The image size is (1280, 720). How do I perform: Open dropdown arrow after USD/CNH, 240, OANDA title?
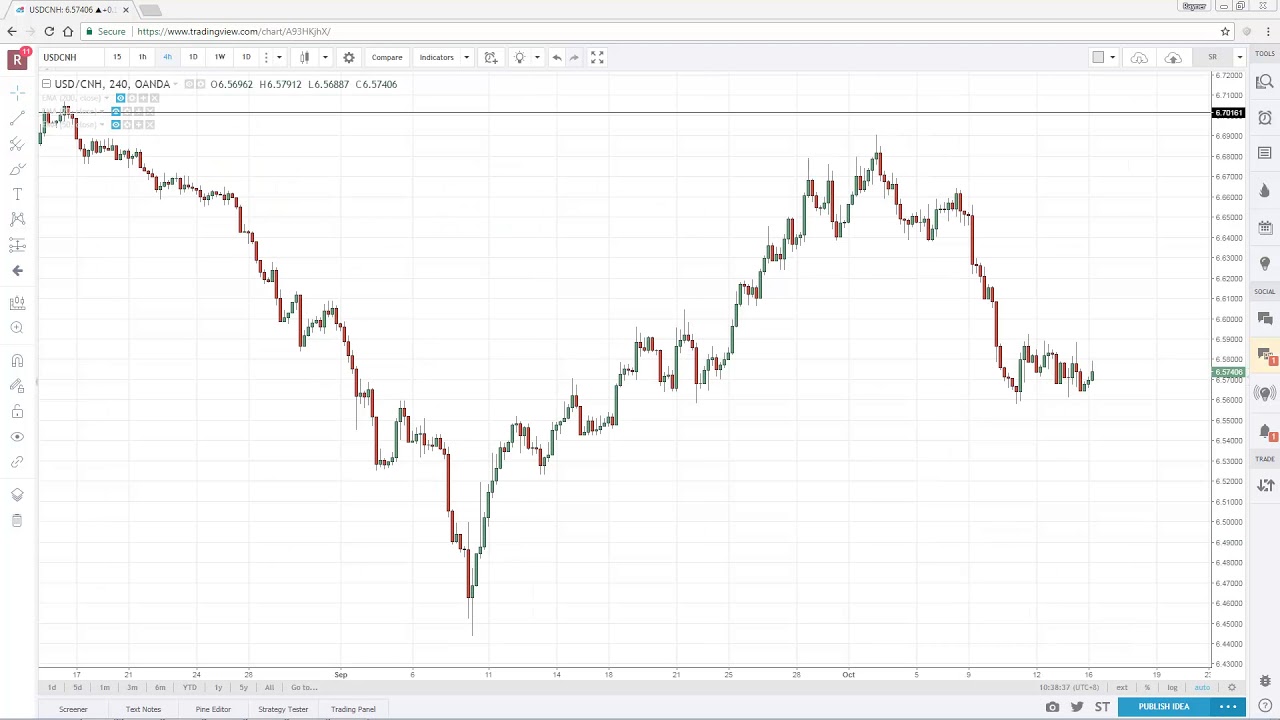176,84
